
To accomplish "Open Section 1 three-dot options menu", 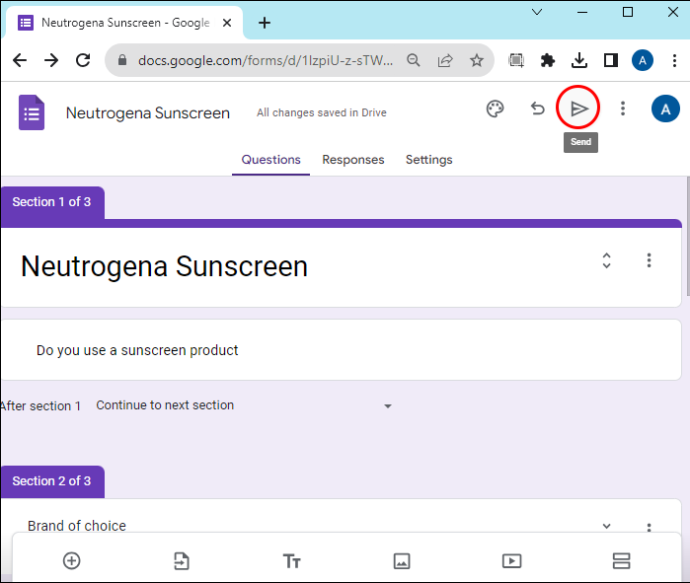I will pos(649,260).
